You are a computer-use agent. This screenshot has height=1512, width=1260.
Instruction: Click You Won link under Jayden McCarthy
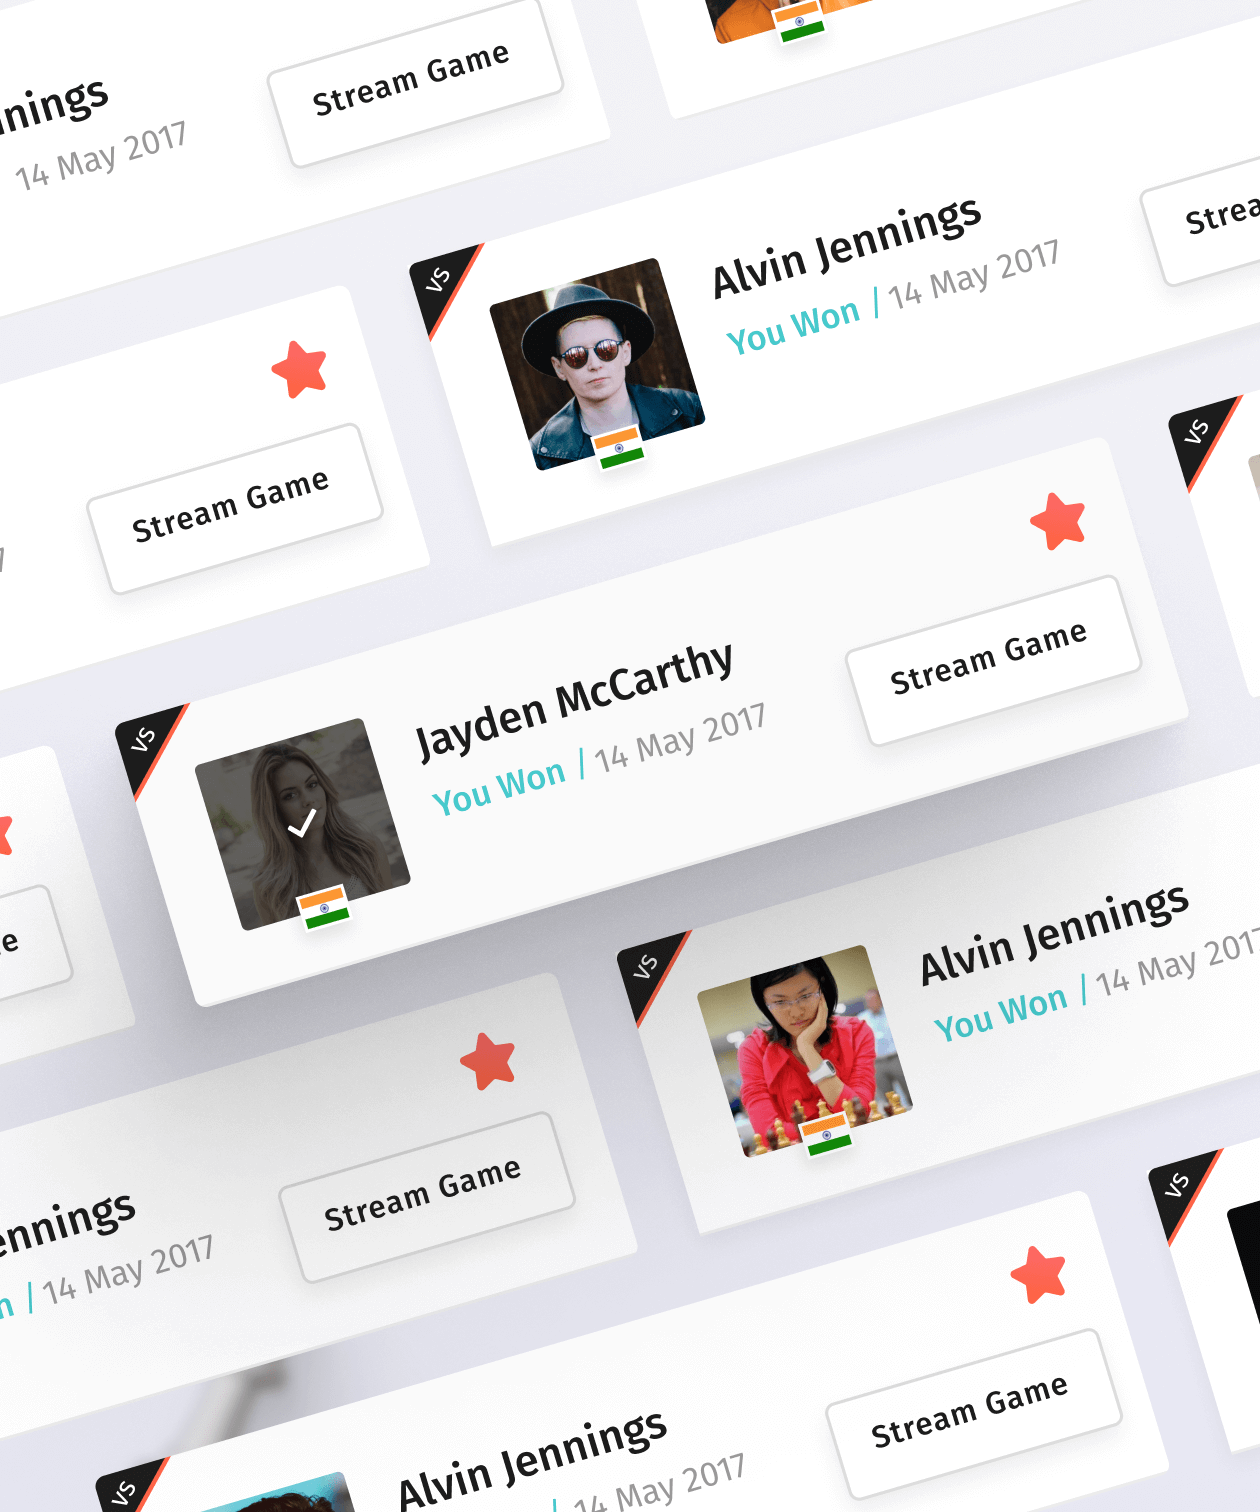coord(499,789)
